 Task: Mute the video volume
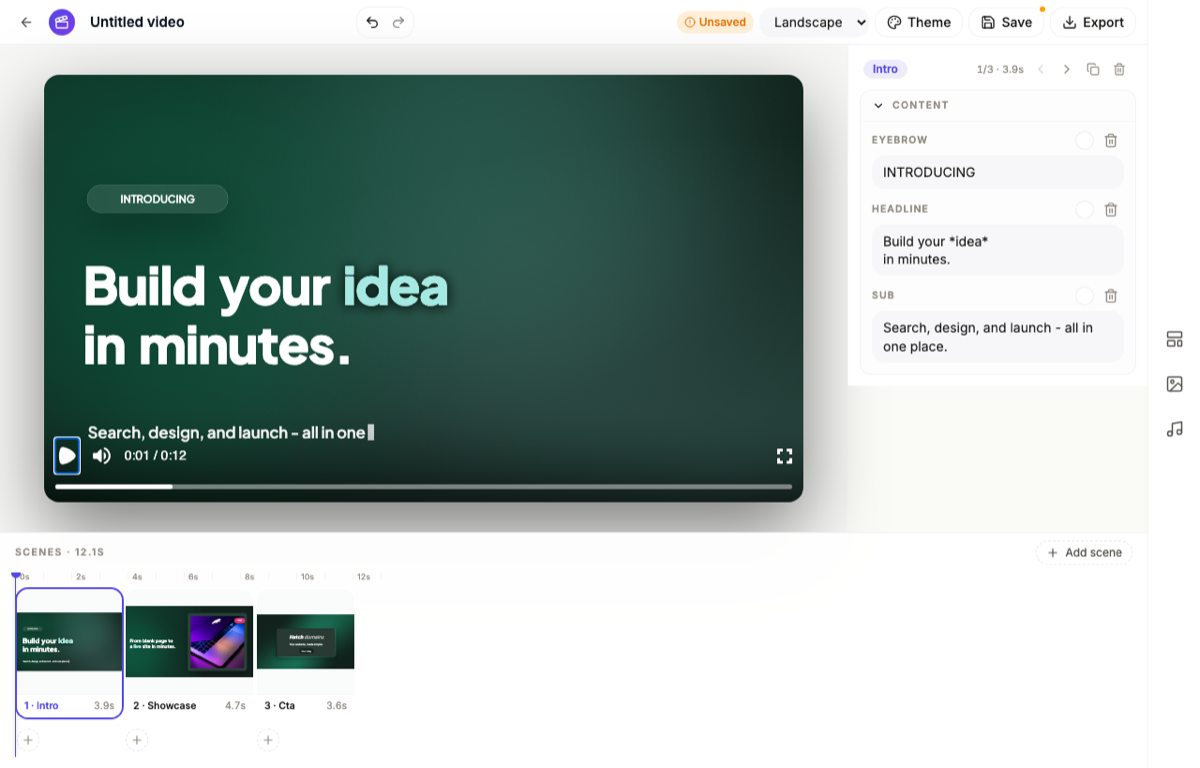102,456
